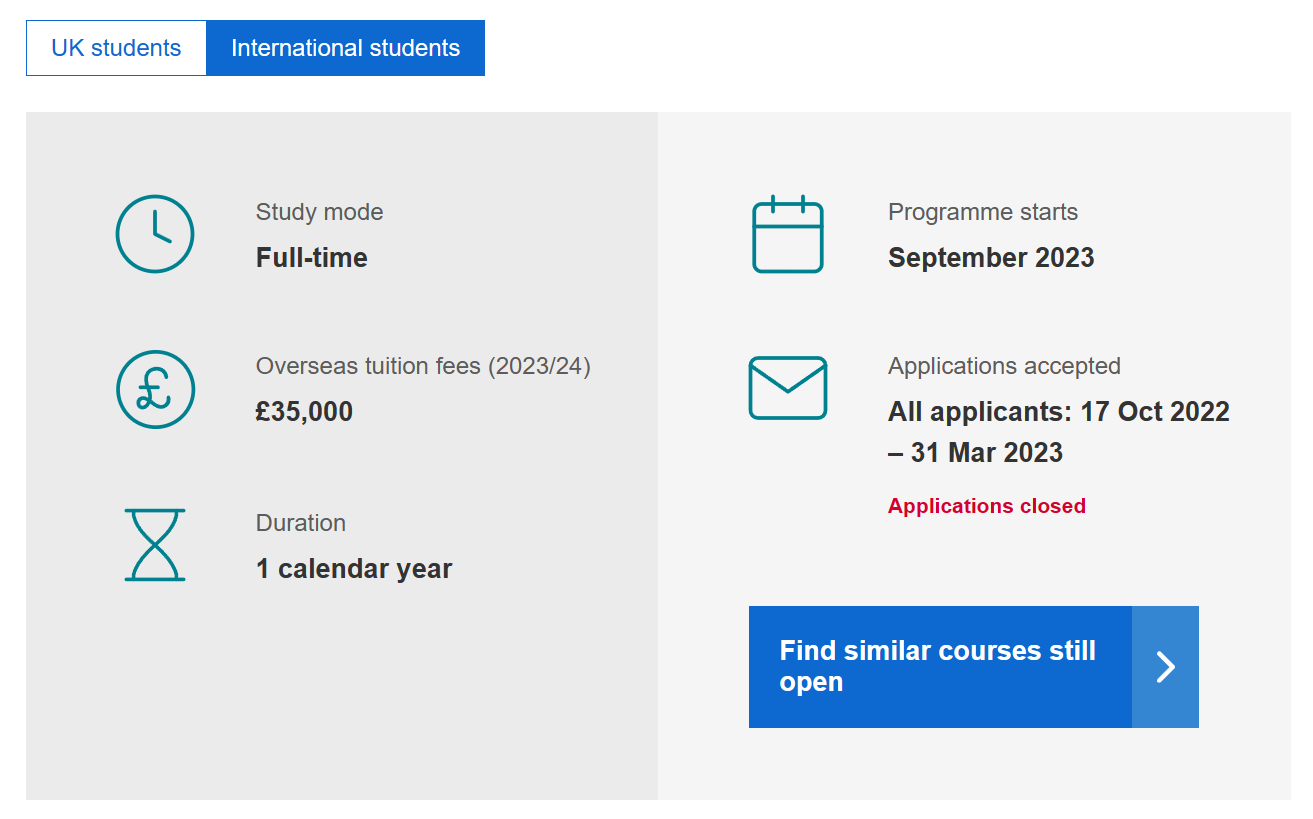Image resolution: width=1313 pixels, height=819 pixels.
Task: Click the clock icon beside Study mode
Action: click(155, 234)
